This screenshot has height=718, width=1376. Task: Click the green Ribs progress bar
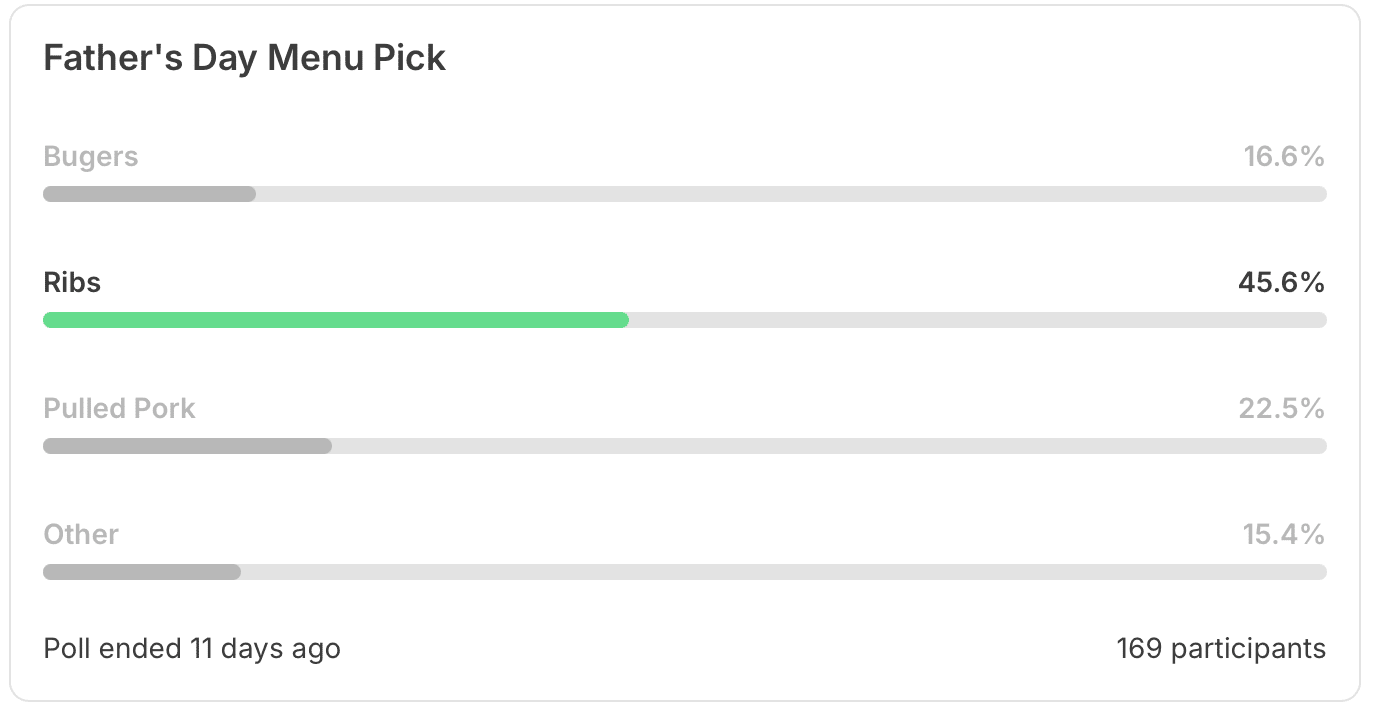tap(336, 320)
